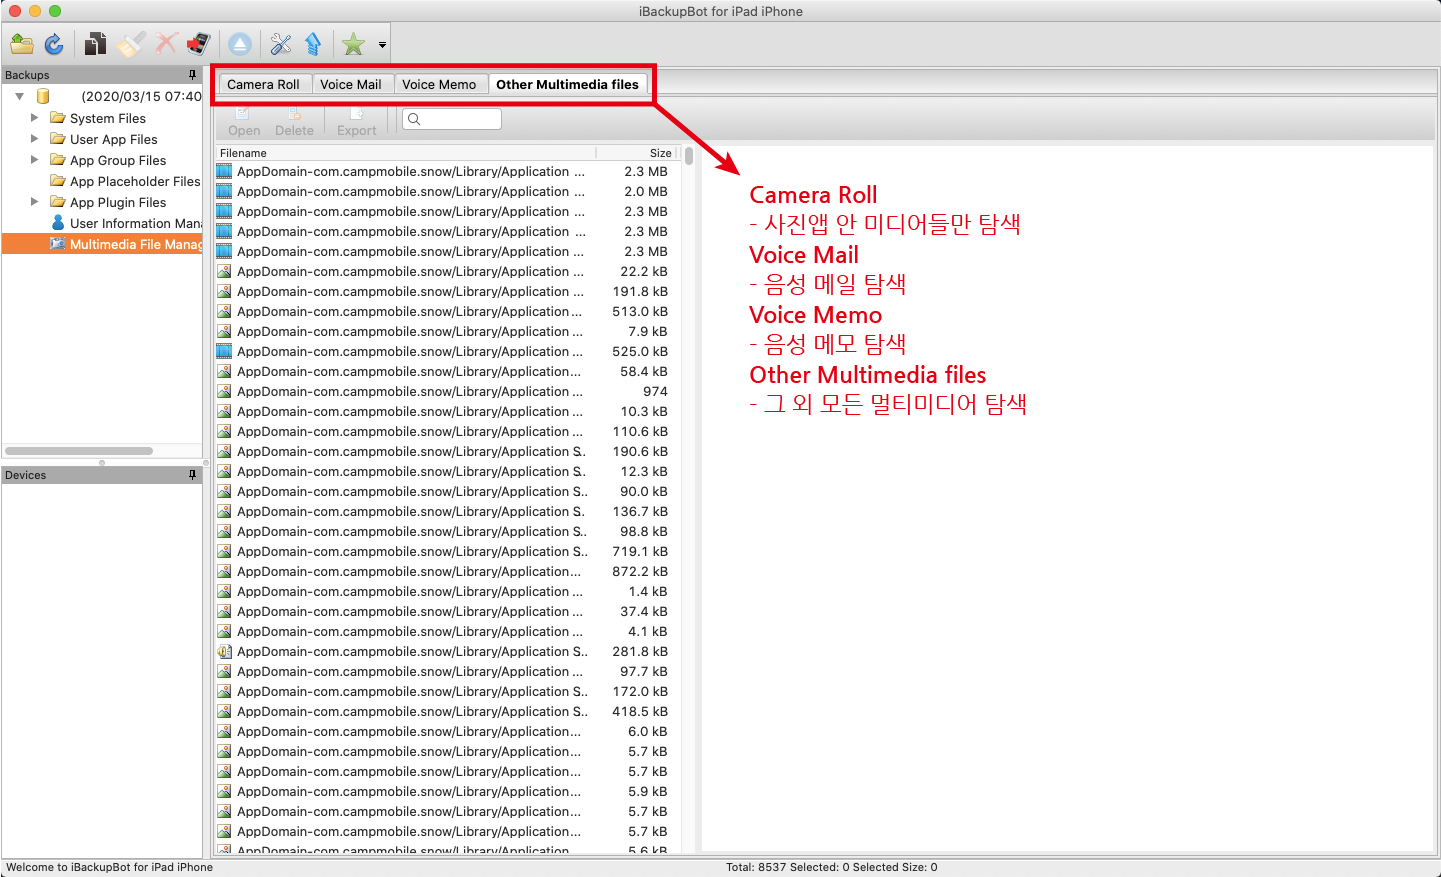Select the file row sized 10.3 kB
Screen dimensions: 1441x877
(x=447, y=411)
